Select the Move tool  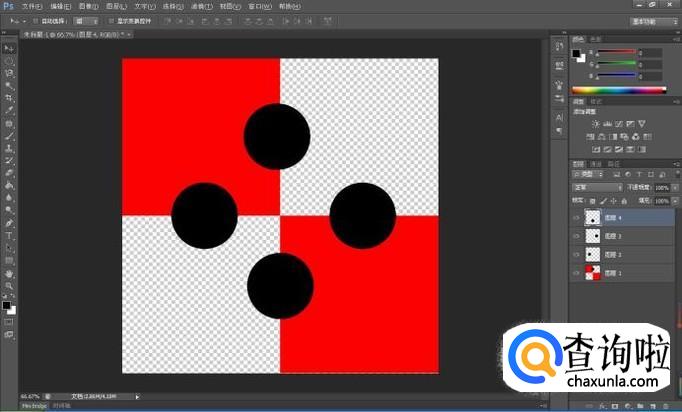[x=9, y=48]
